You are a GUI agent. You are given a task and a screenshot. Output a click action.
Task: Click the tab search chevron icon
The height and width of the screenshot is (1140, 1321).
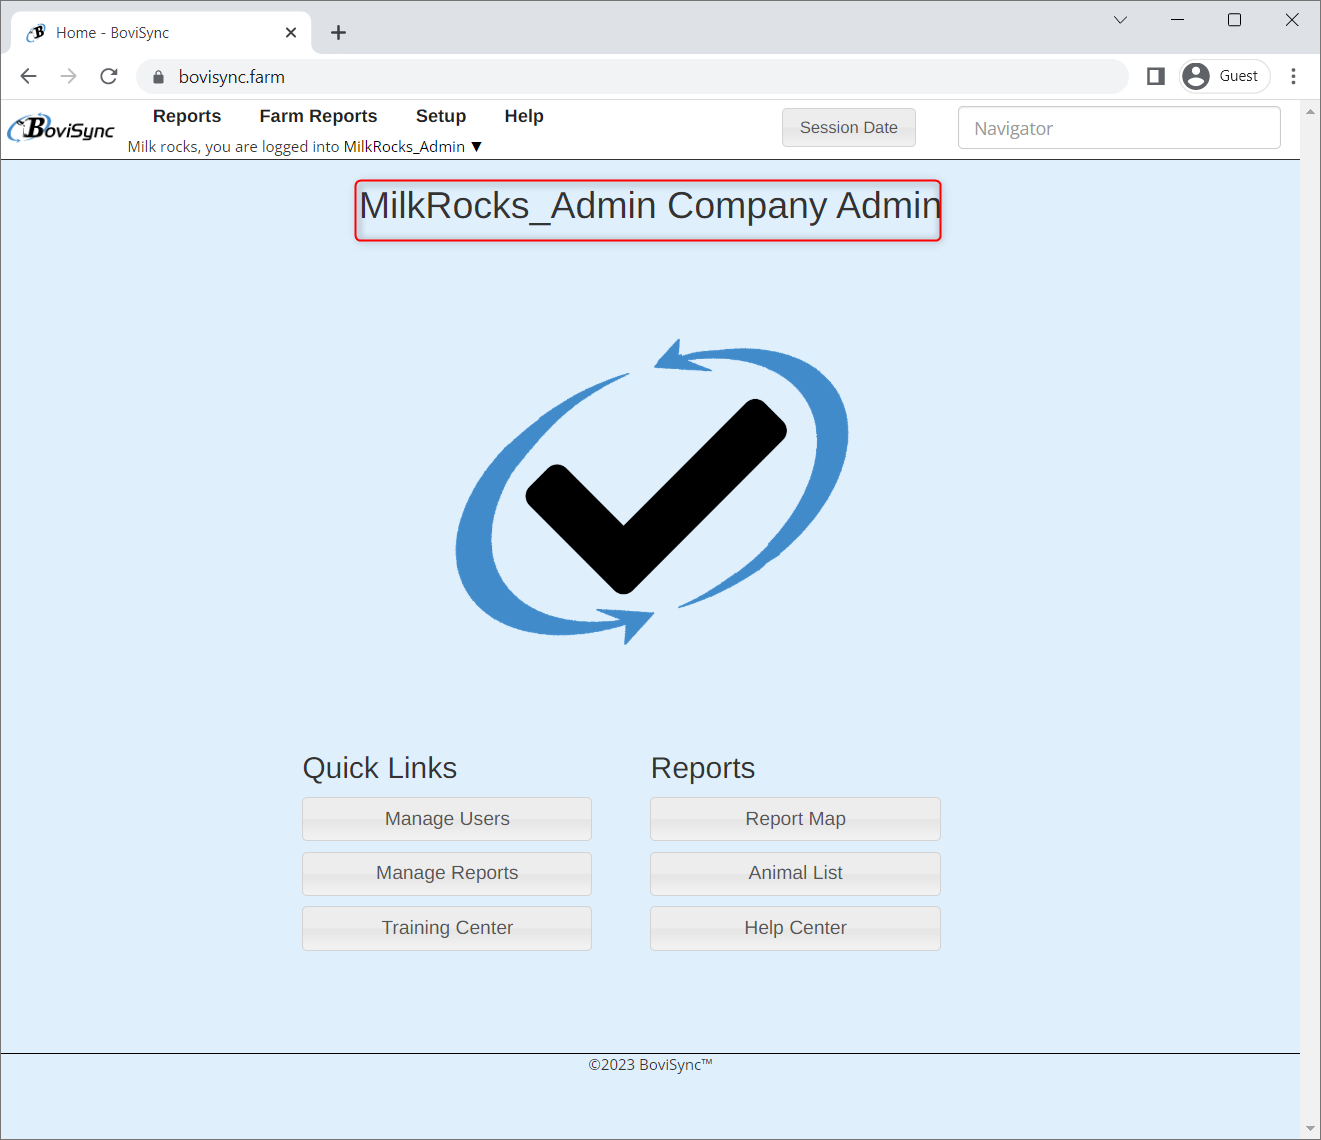tap(1120, 19)
